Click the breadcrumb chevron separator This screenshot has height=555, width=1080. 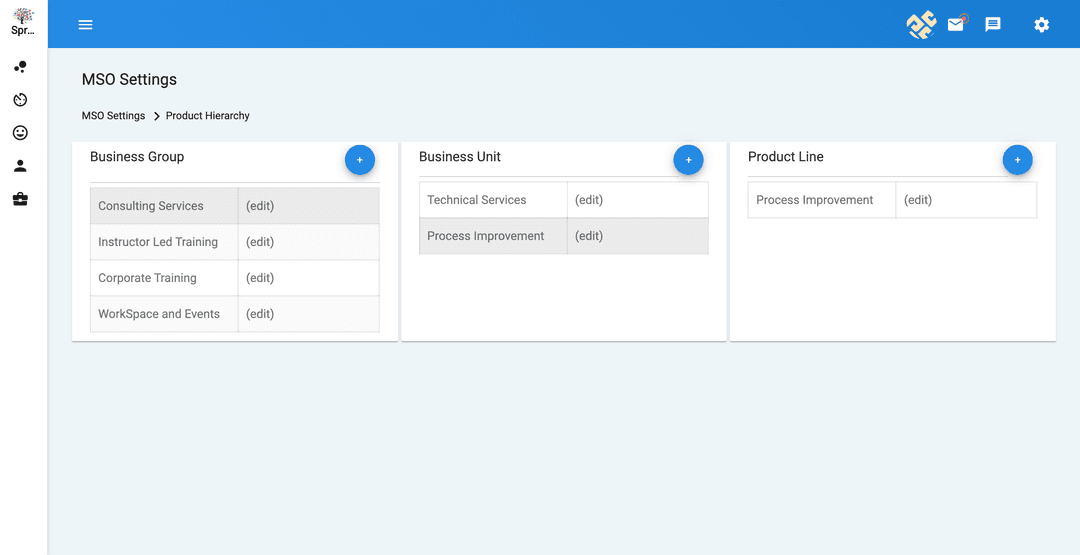pyautogui.click(x=156, y=116)
